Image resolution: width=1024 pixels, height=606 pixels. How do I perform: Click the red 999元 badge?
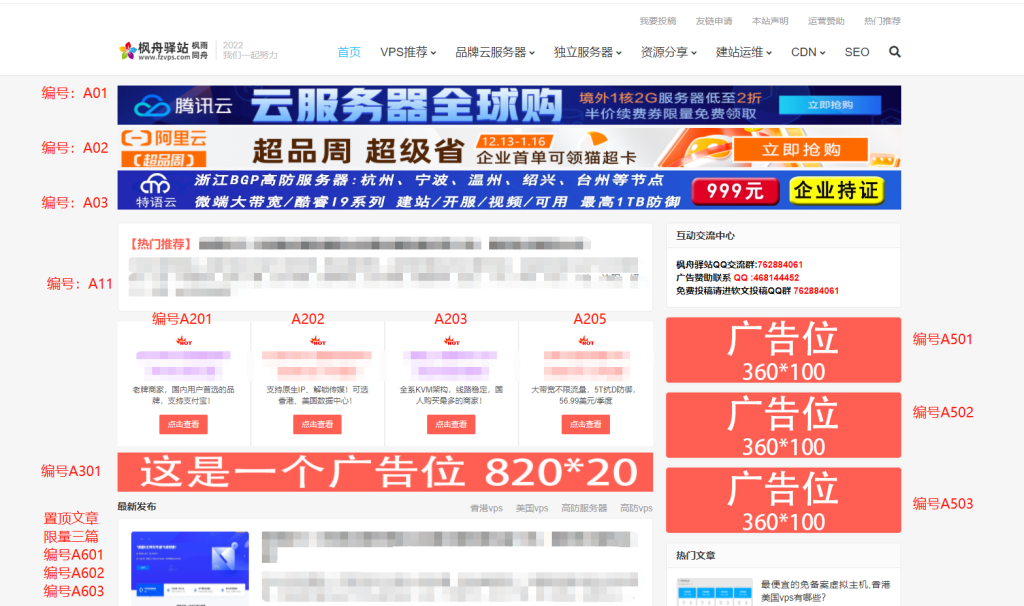[x=735, y=191]
